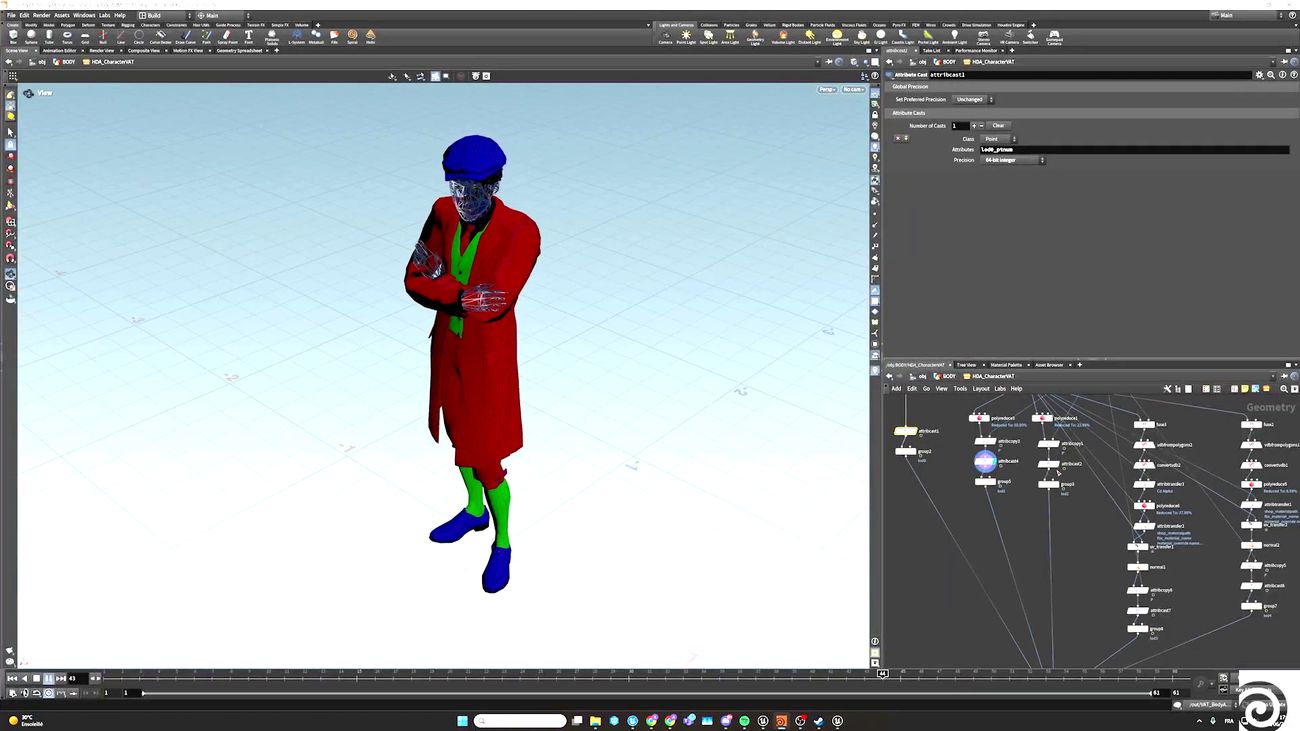
Task: Expand the Precision 64-bit integer dropdown
Action: point(1012,160)
